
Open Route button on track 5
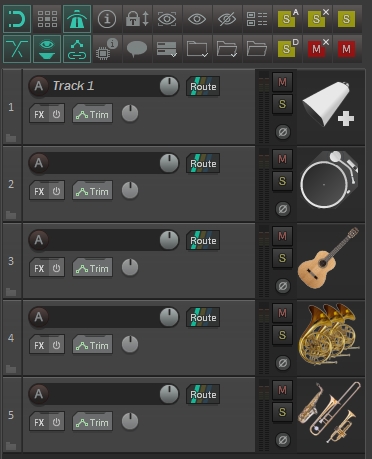[x=203, y=394]
